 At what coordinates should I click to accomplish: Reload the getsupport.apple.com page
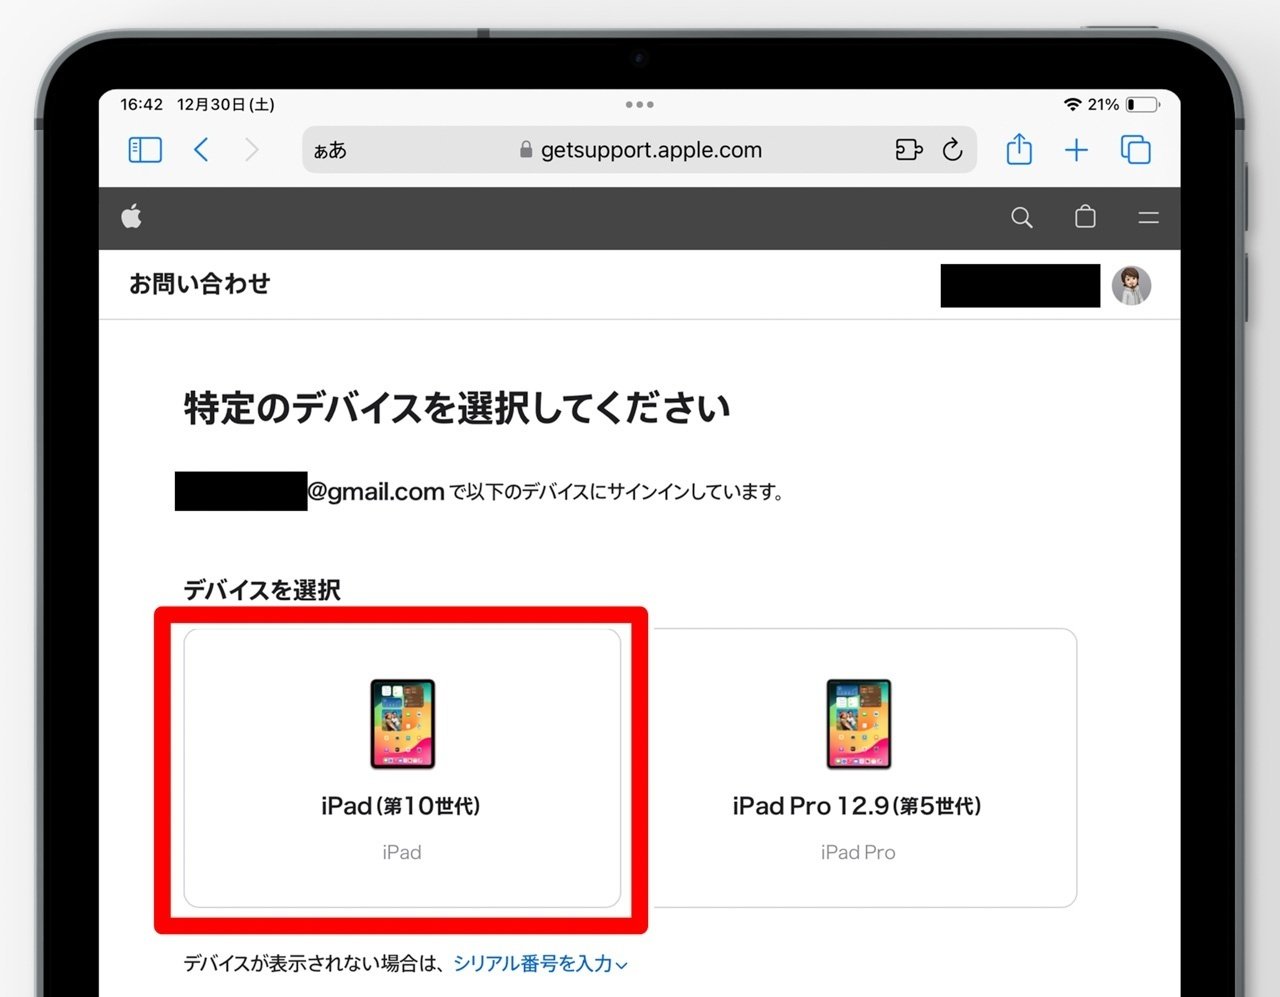[x=952, y=150]
